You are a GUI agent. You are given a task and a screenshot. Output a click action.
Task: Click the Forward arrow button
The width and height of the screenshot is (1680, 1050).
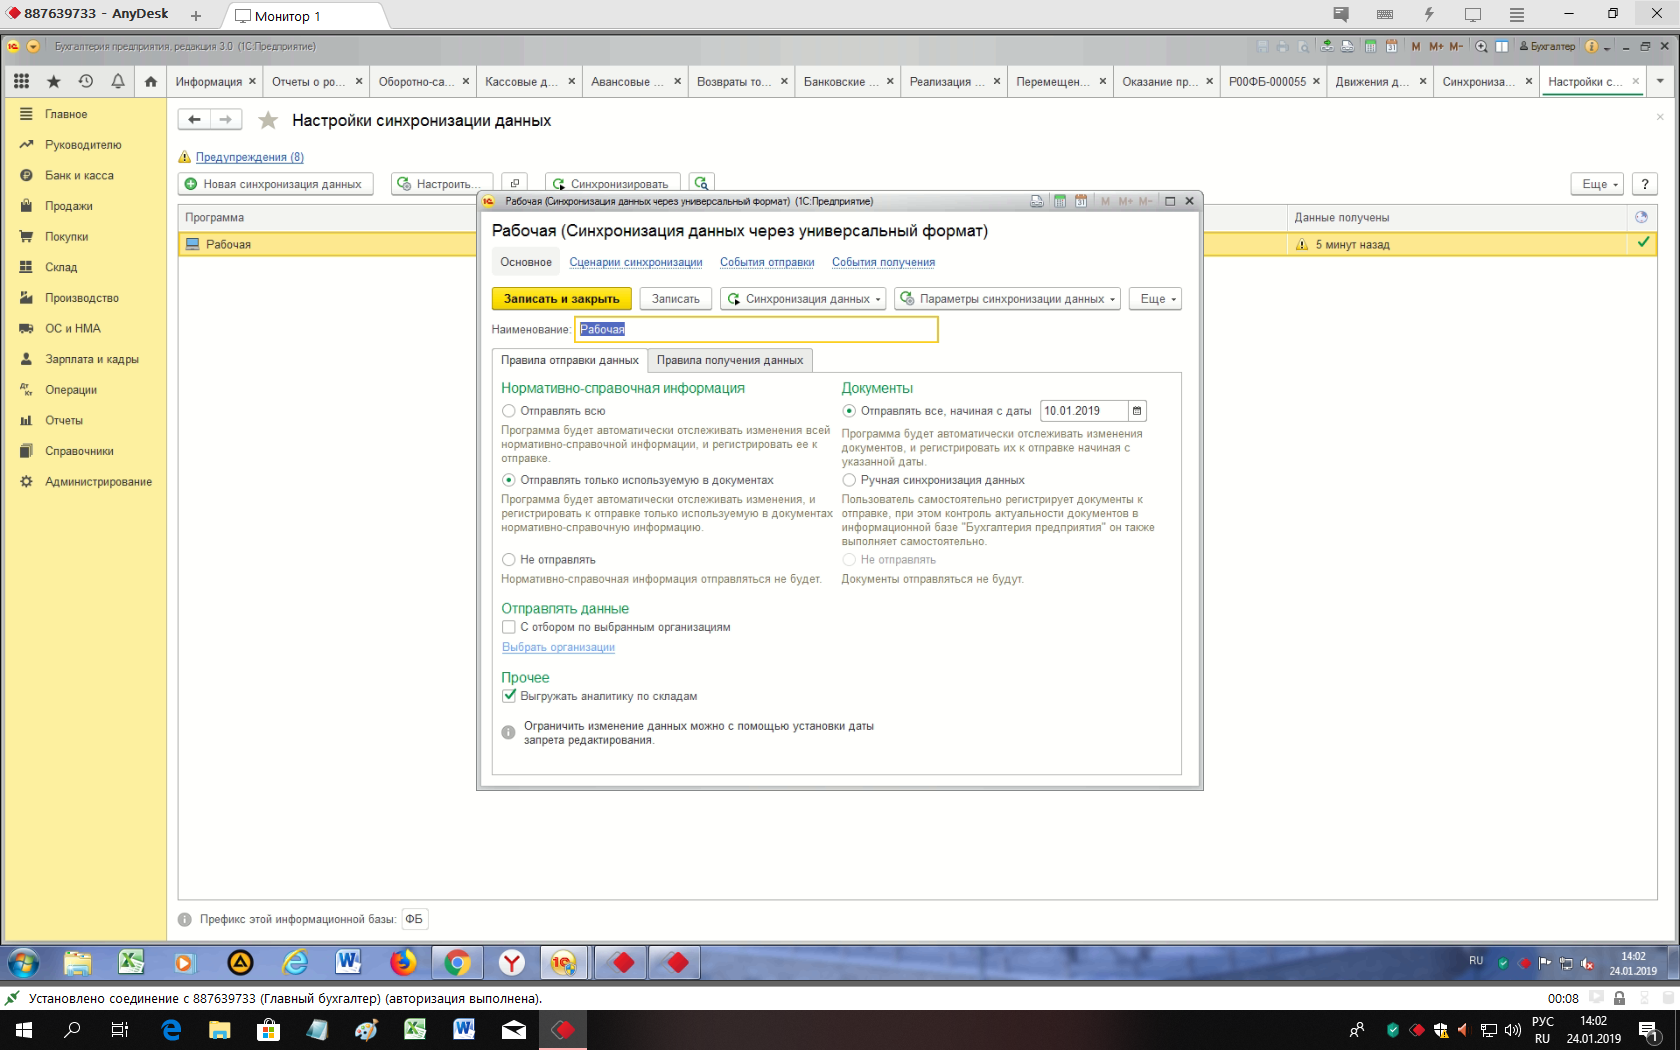226,120
